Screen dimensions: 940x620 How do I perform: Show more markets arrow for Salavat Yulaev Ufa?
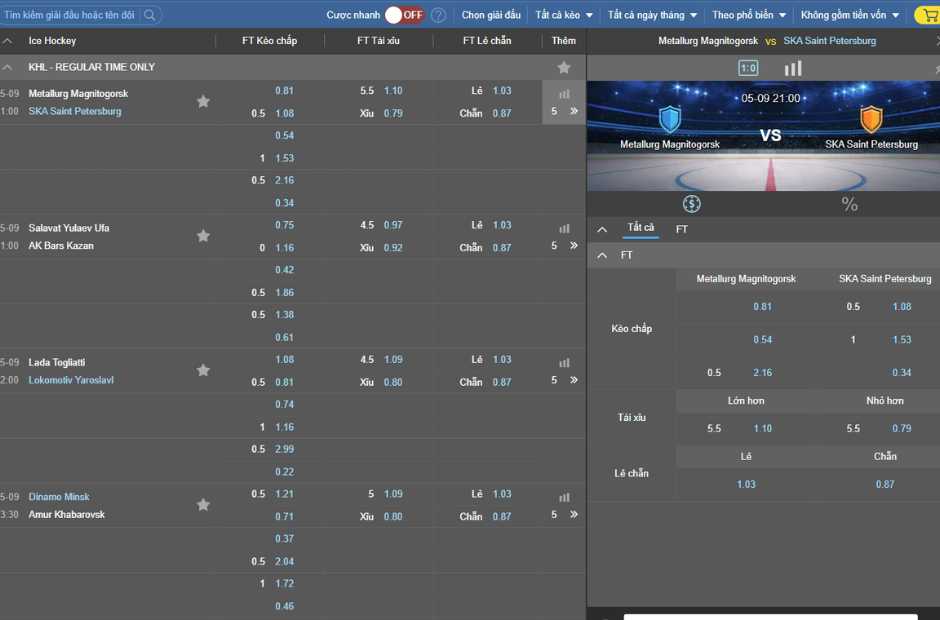click(574, 245)
